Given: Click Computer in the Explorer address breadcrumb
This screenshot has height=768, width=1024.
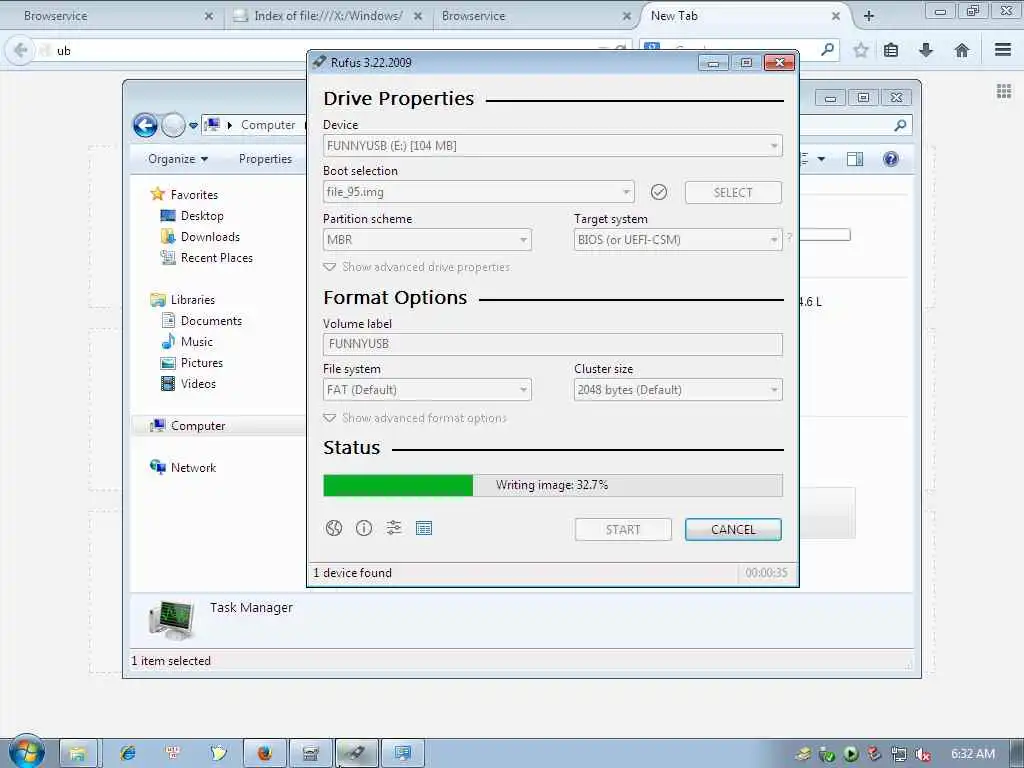Looking at the screenshot, I should (268, 125).
